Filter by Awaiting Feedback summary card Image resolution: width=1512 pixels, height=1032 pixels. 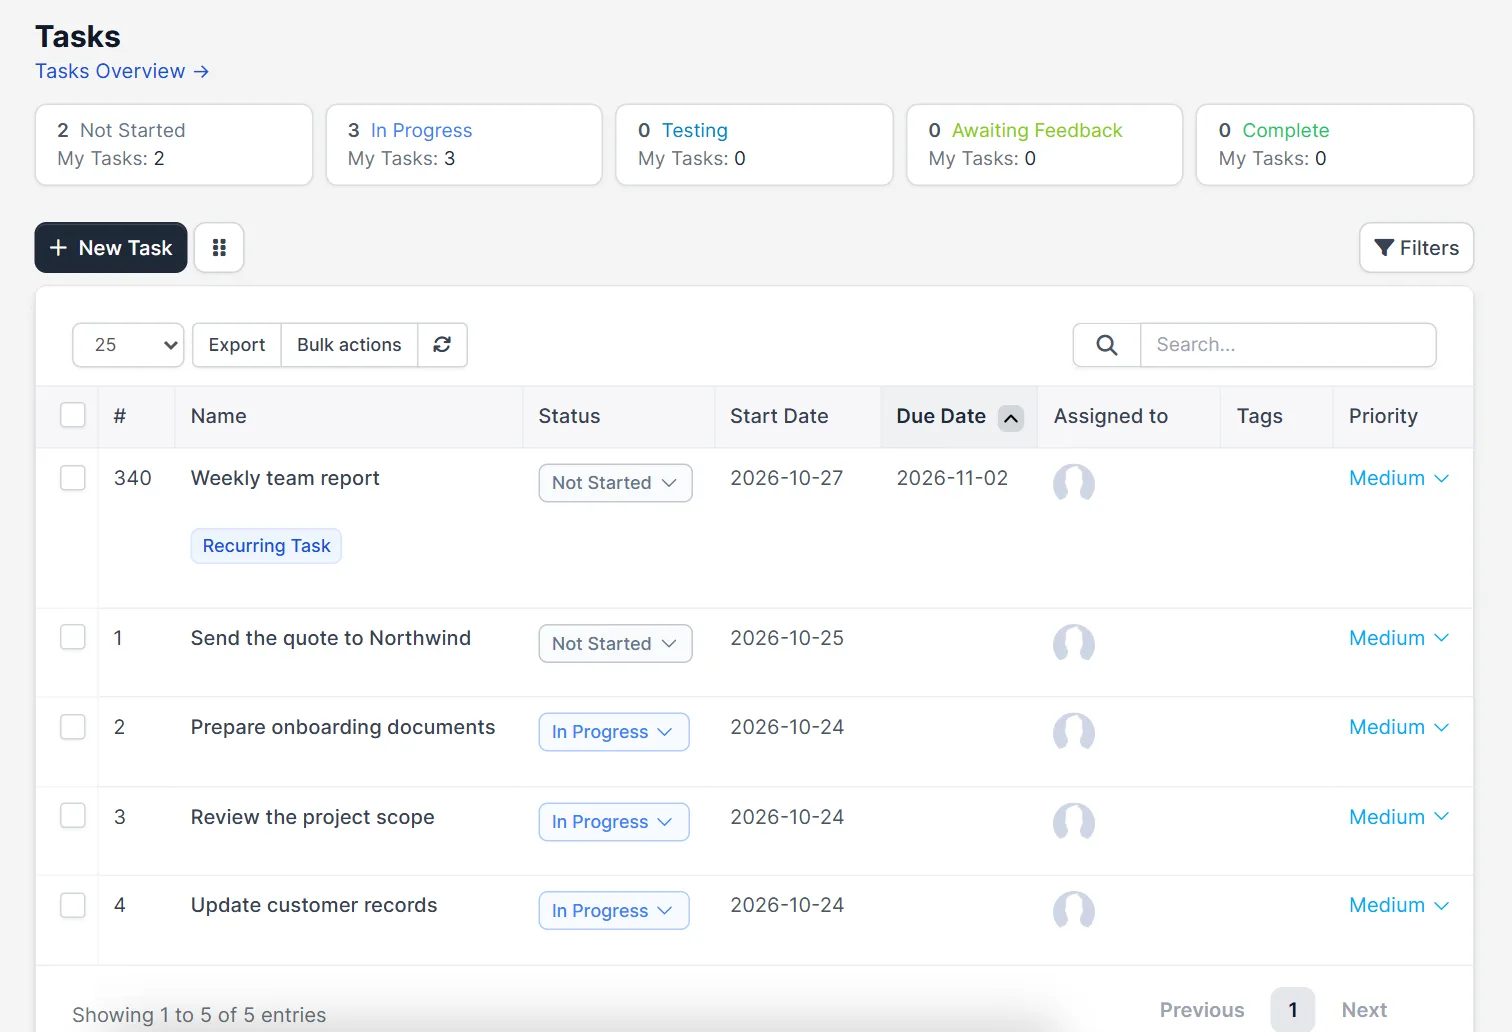pyautogui.click(x=1045, y=145)
